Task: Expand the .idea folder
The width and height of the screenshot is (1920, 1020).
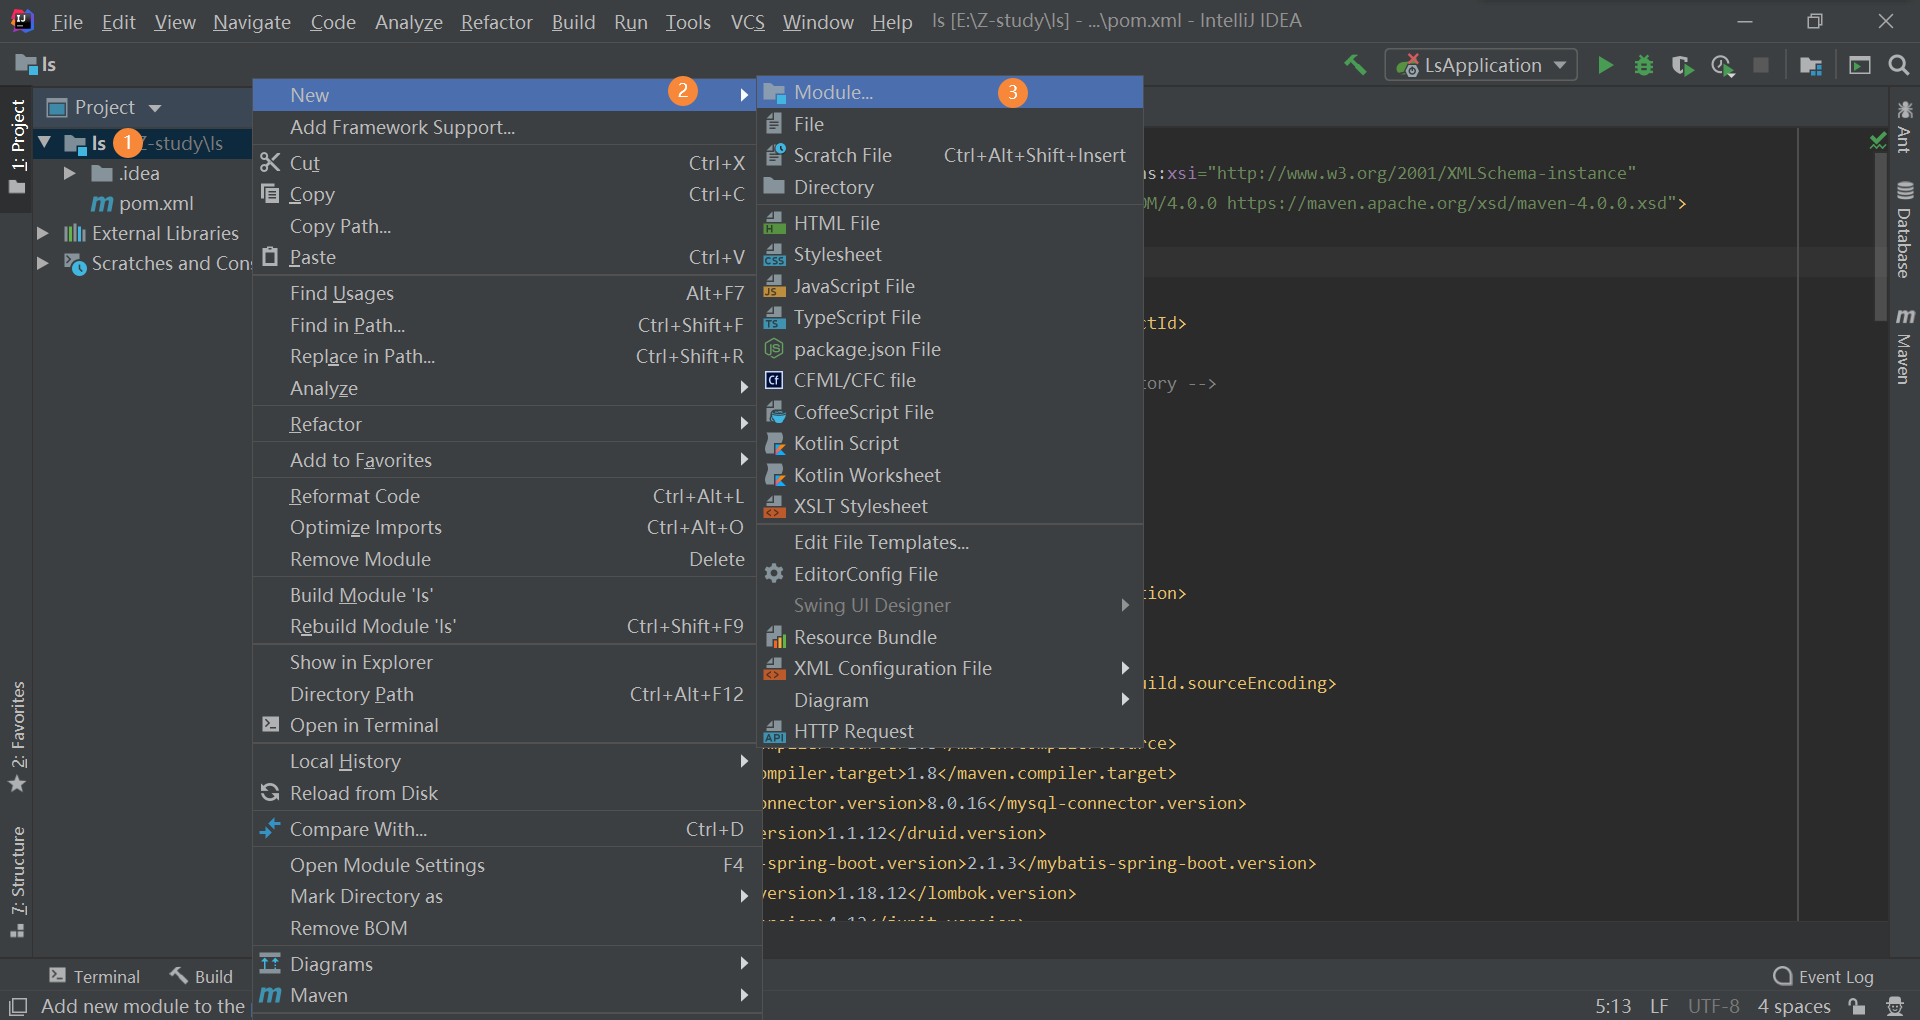Action: coord(69,173)
